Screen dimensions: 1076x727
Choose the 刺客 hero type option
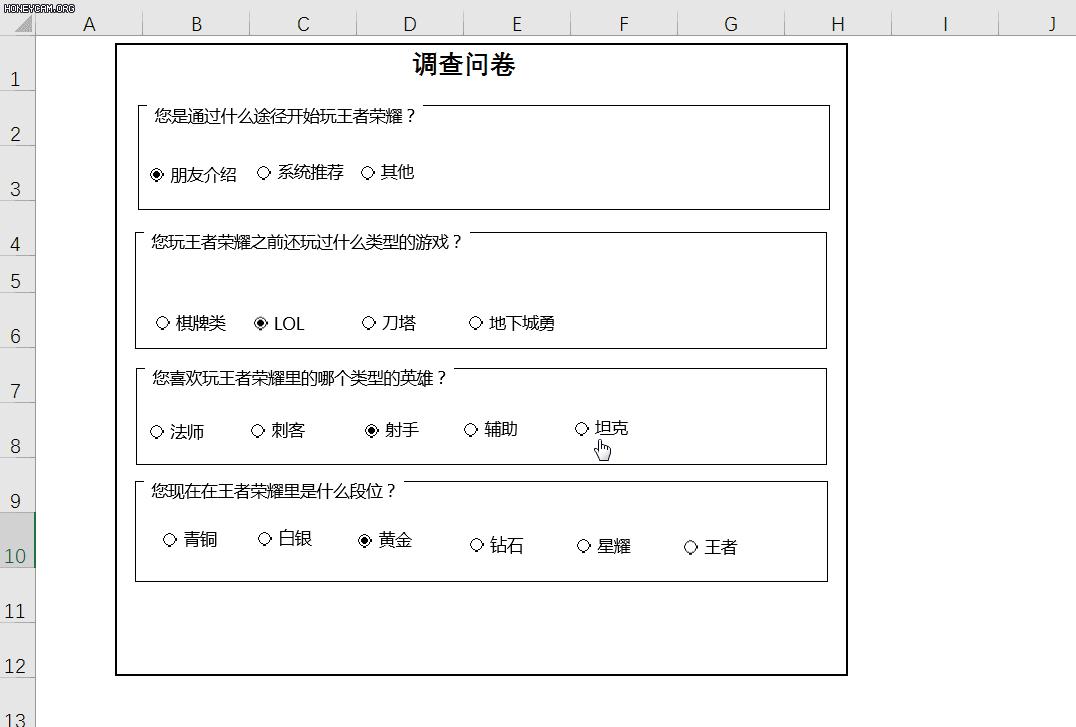tap(258, 431)
